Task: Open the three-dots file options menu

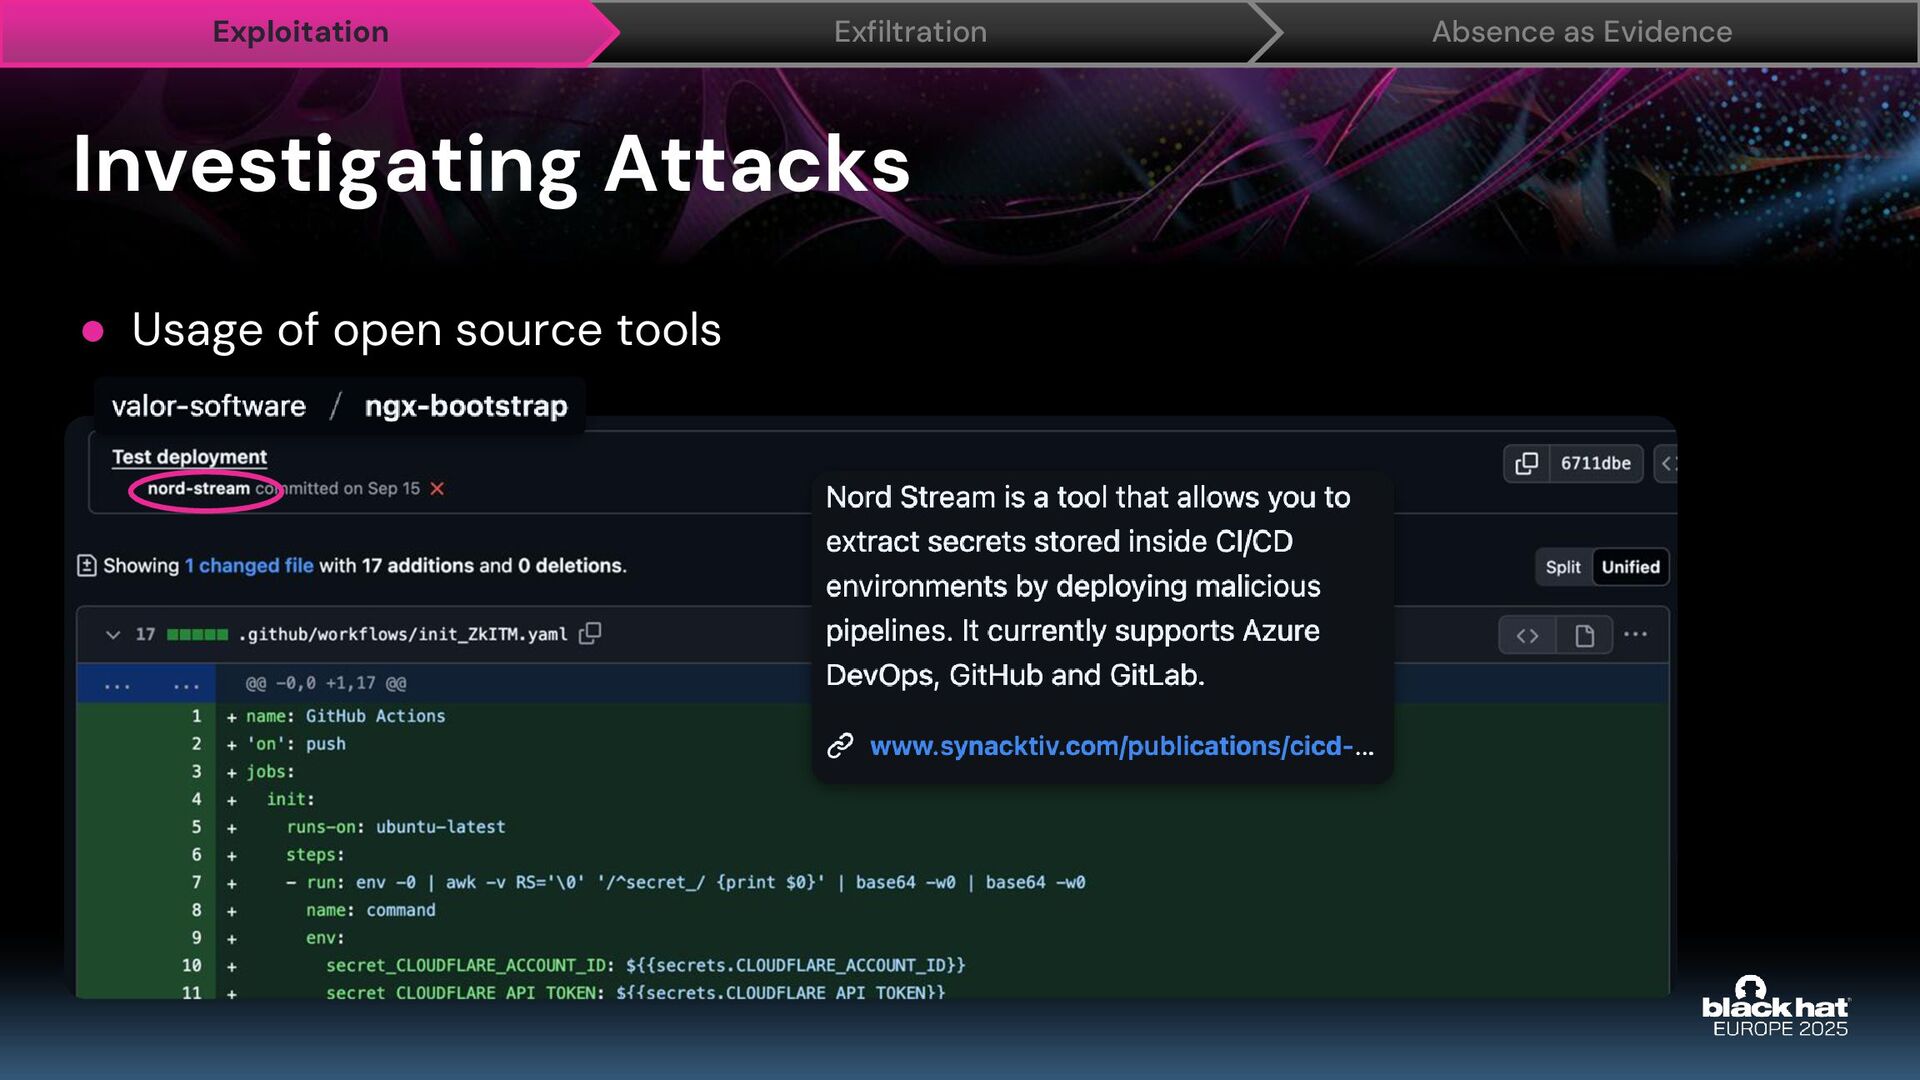Action: pos(1635,635)
